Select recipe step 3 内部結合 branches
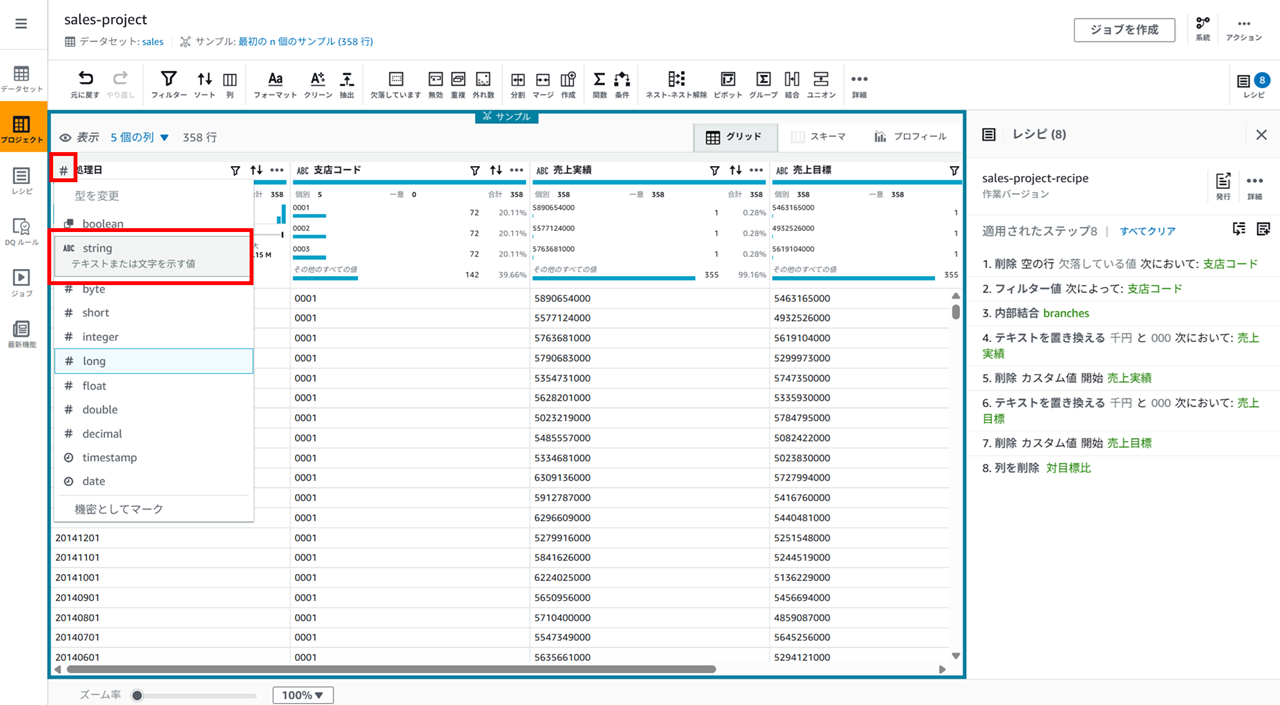 (x=1035, y=313)
